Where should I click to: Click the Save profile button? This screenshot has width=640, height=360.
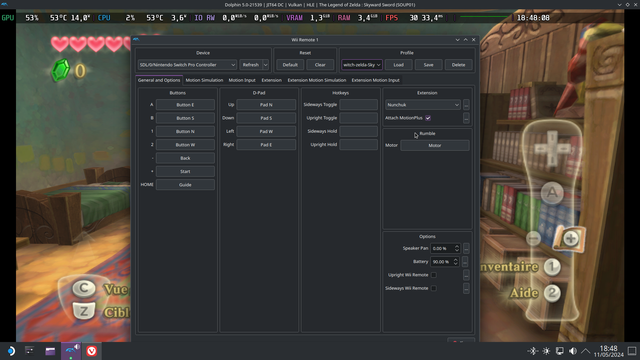coord(428,65)
